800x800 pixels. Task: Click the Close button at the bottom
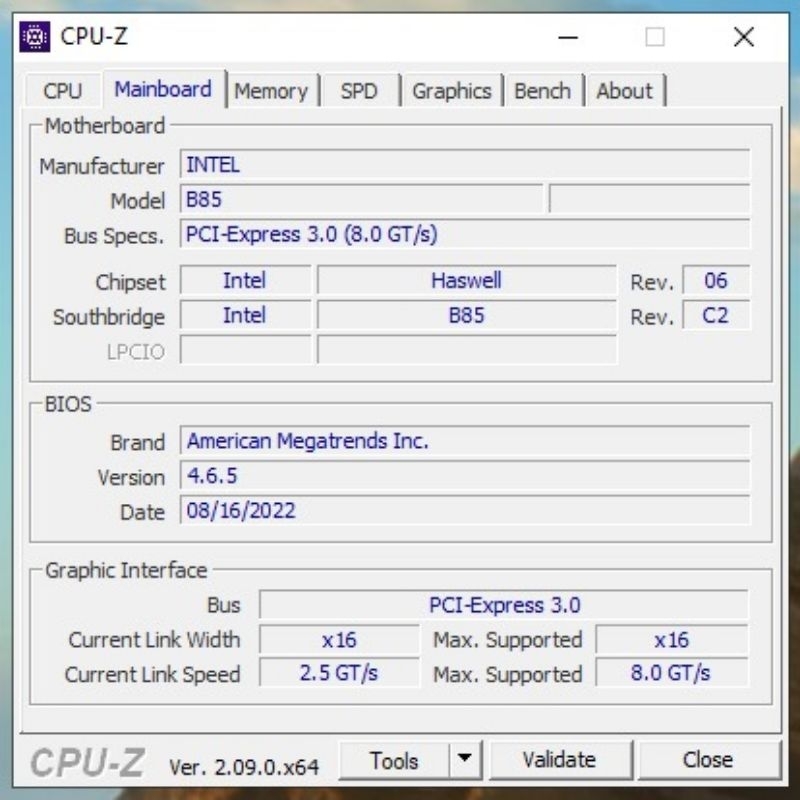pyautogui.click(x=709, y=760)
